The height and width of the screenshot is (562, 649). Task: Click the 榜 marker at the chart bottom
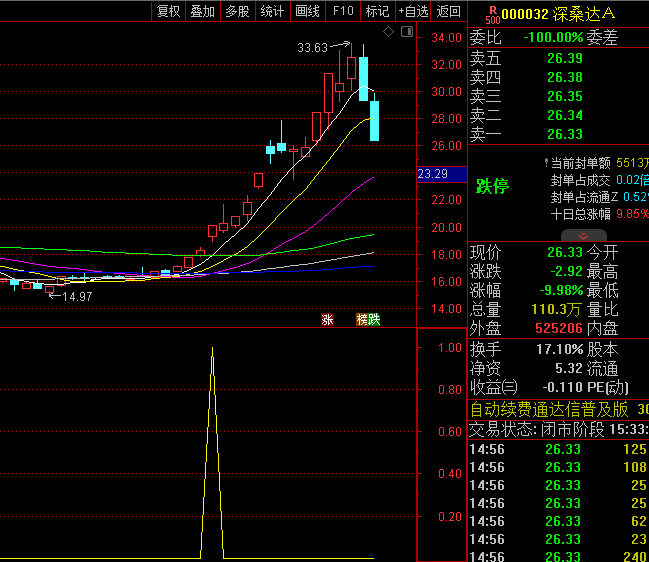pos(362,320)
